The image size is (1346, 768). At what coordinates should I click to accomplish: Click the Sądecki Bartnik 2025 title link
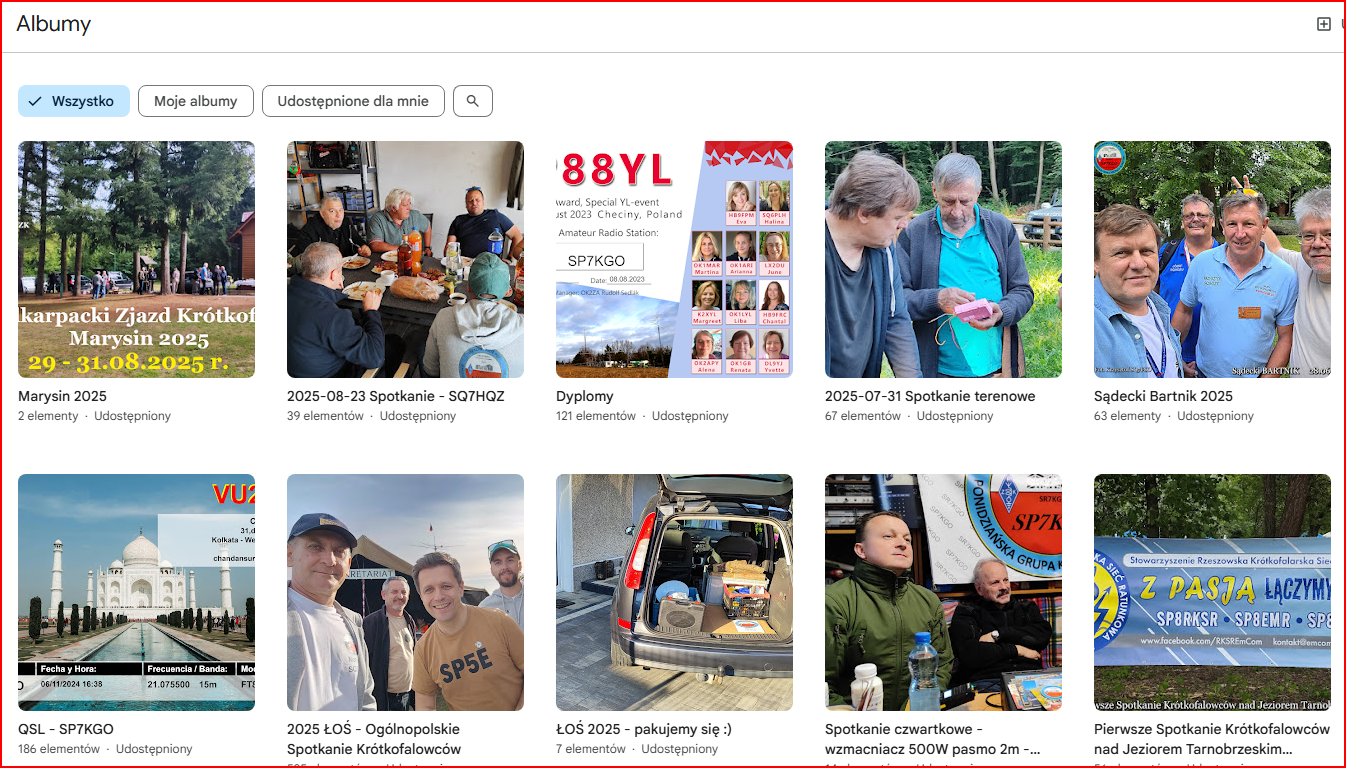tap(1163, 396)
